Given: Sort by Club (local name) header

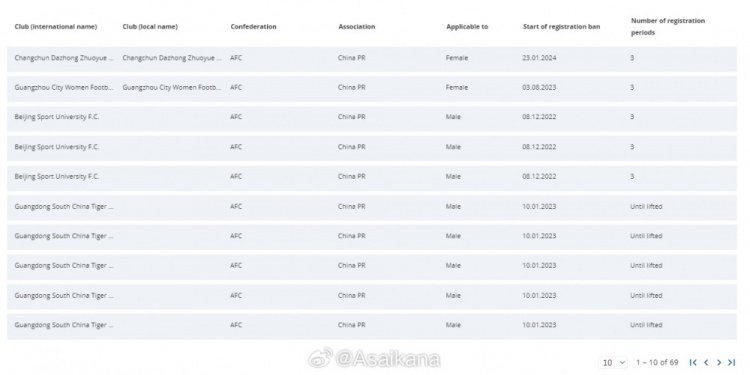Looking at the screenshot, I should [150, 27].
